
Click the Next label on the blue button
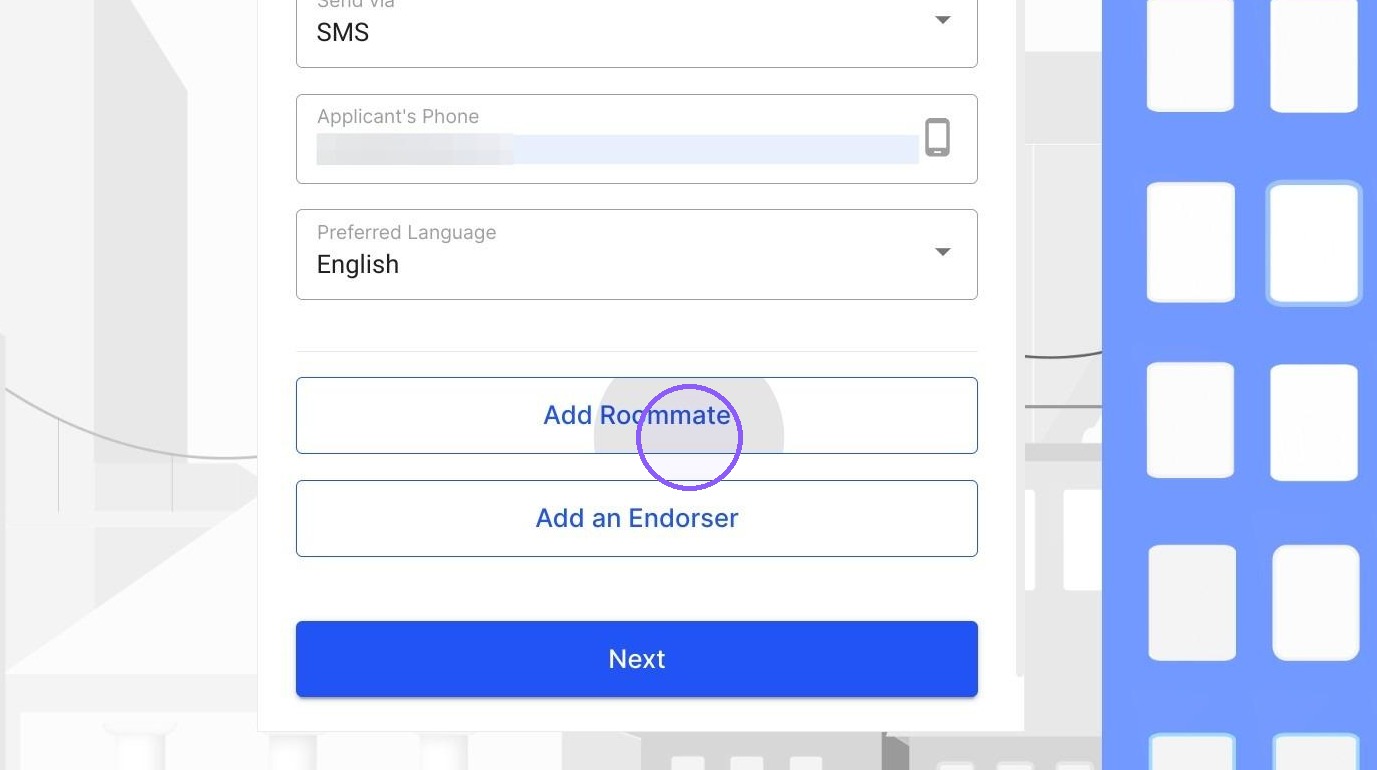[x=637, y=659]
